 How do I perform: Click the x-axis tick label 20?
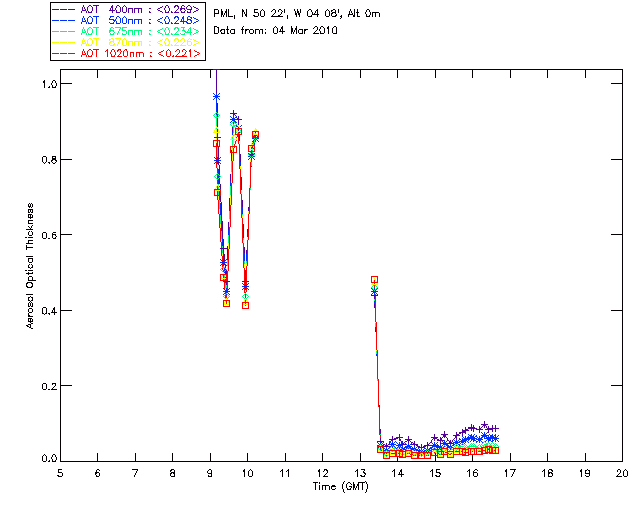click(622, 472)
